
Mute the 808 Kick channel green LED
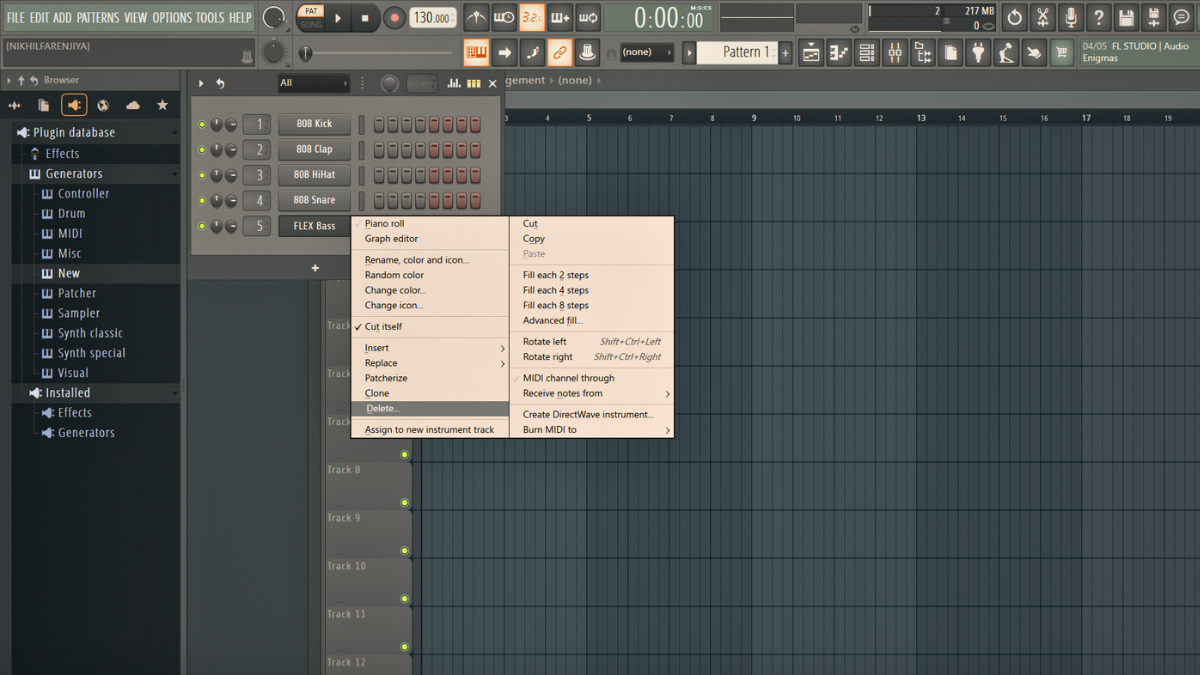click(202, 125)
